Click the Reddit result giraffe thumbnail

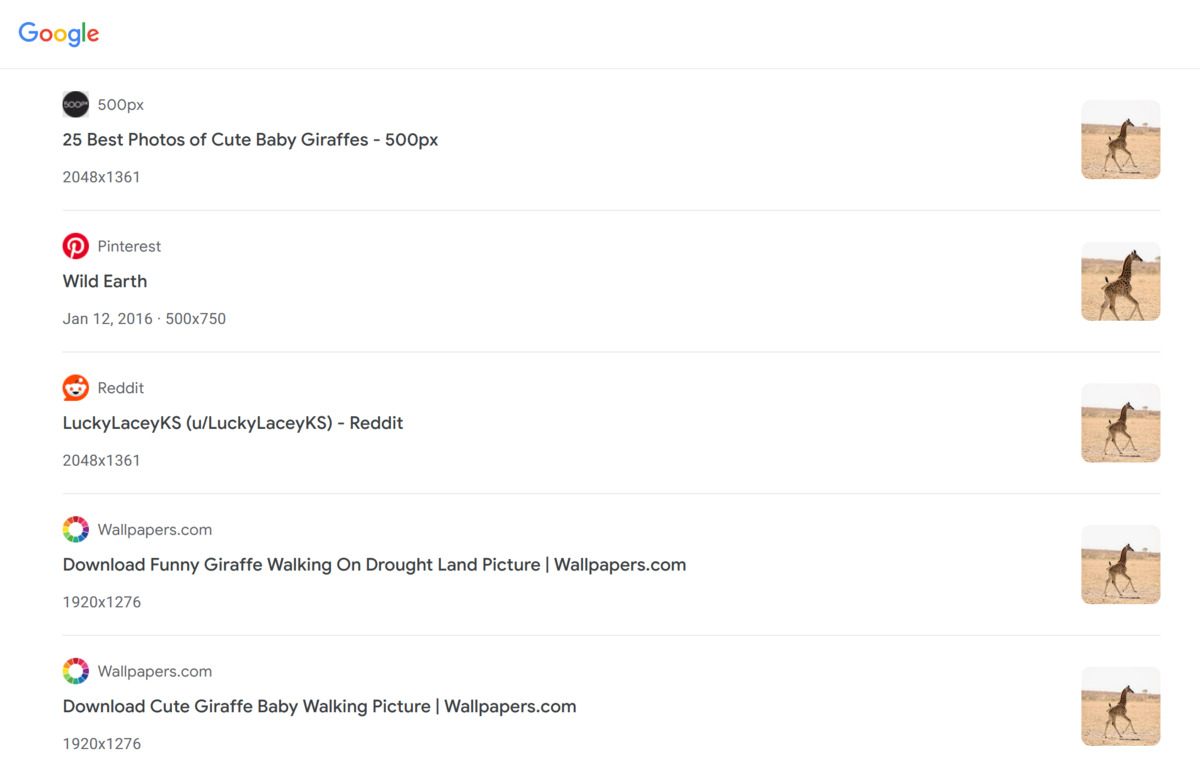click(1120, 423)
